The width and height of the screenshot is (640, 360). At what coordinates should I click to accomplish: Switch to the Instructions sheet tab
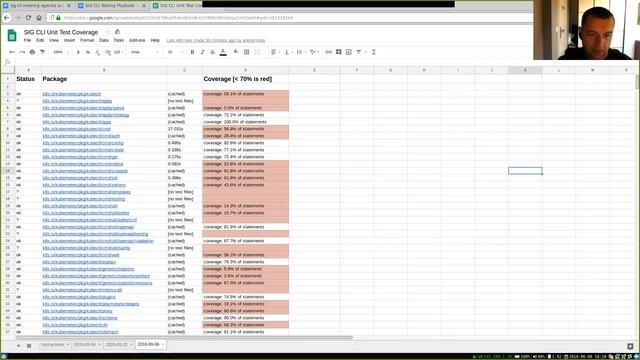pyautogui.click(x=55, y=345)
